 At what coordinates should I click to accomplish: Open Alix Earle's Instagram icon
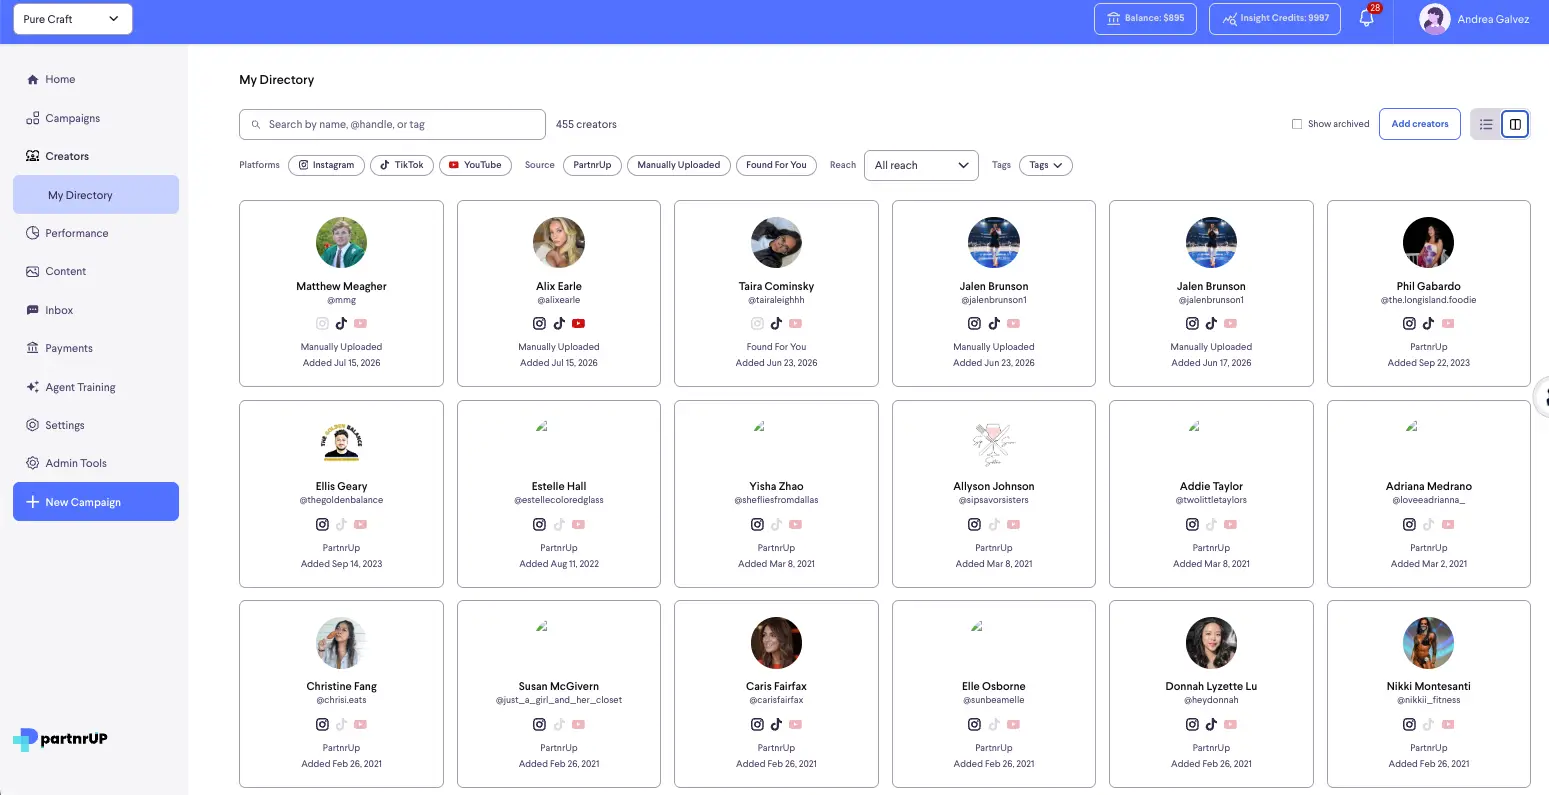(540, 323)
